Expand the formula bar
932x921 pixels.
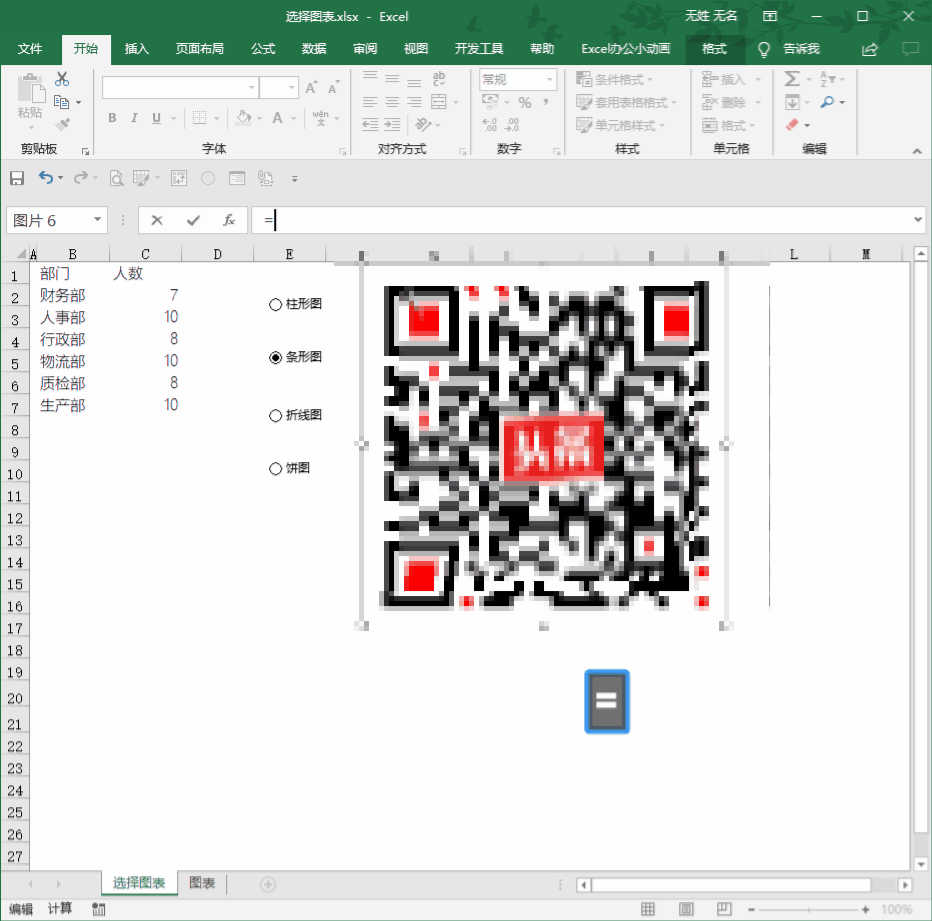coord(918,220)
